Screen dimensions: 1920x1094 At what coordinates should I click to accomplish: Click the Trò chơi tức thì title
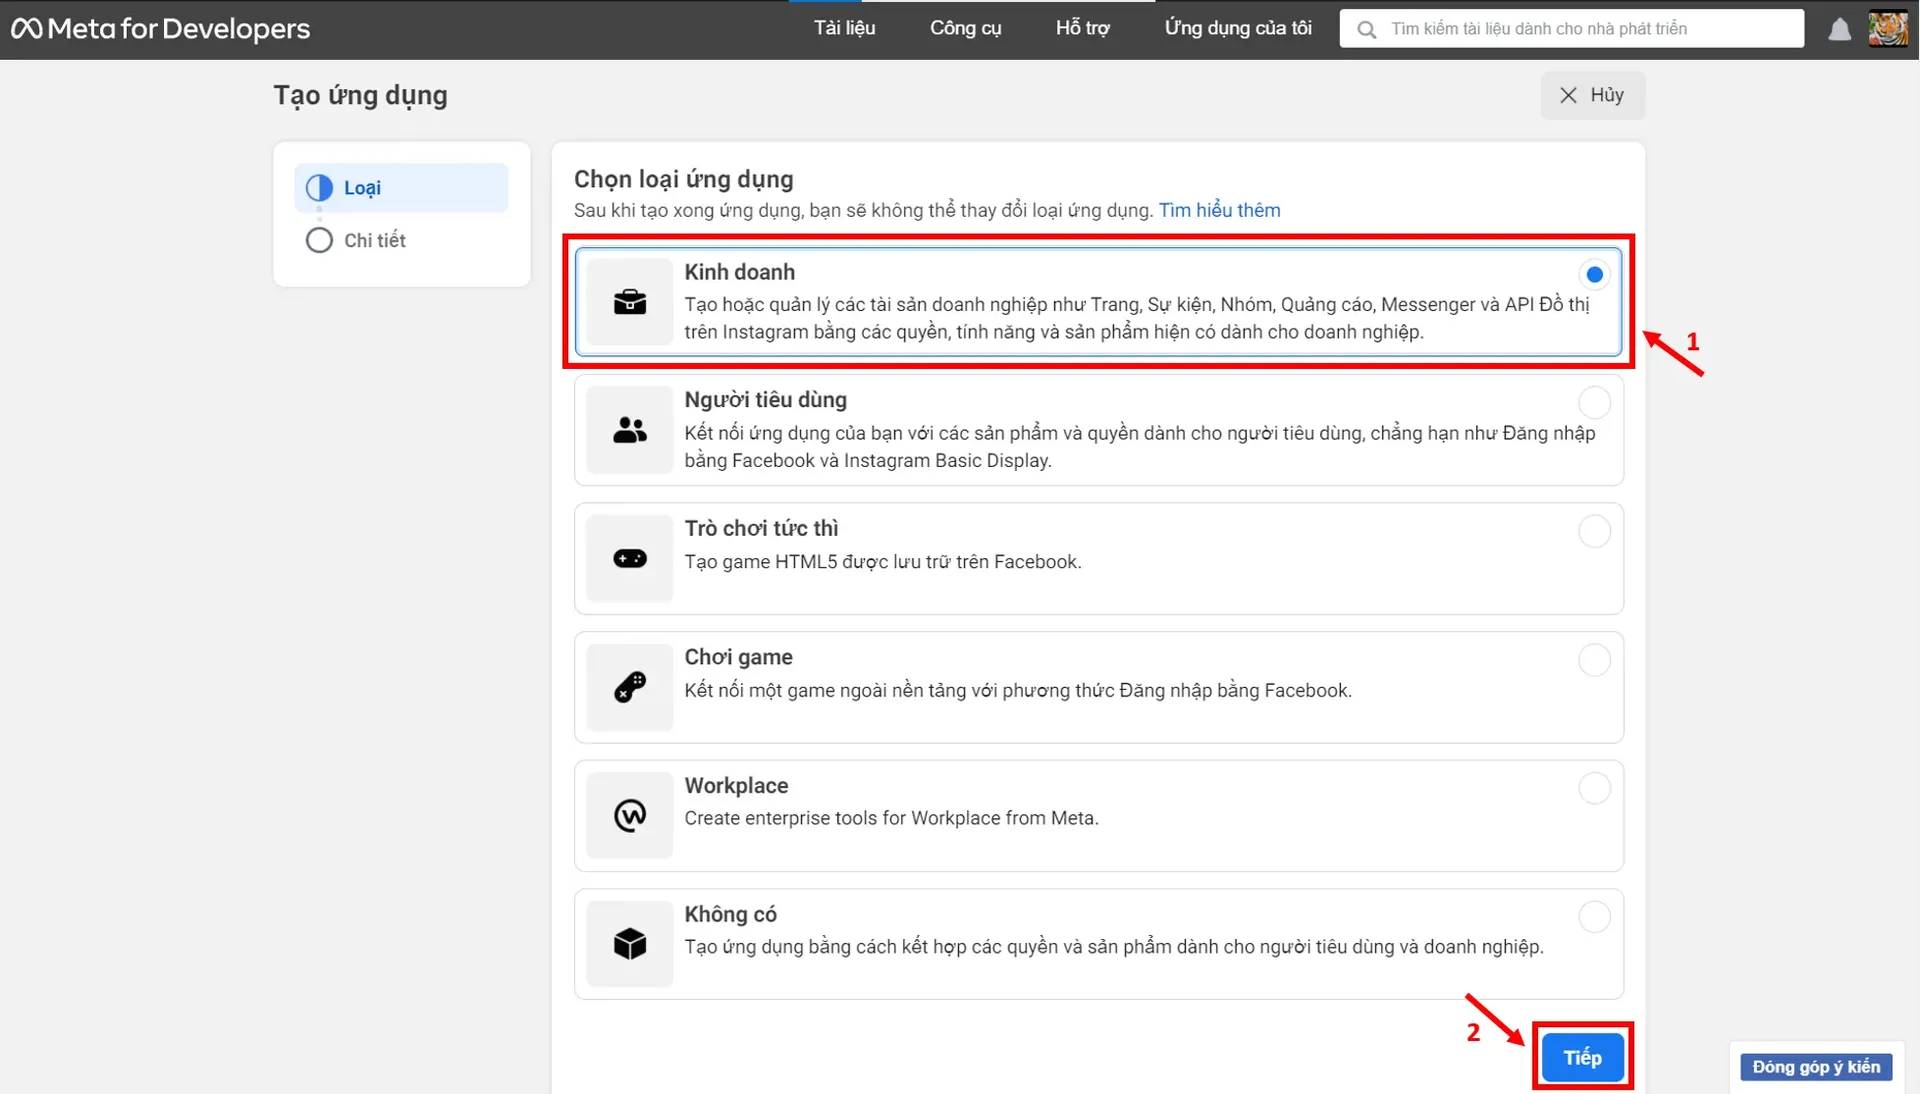point(761,528)
